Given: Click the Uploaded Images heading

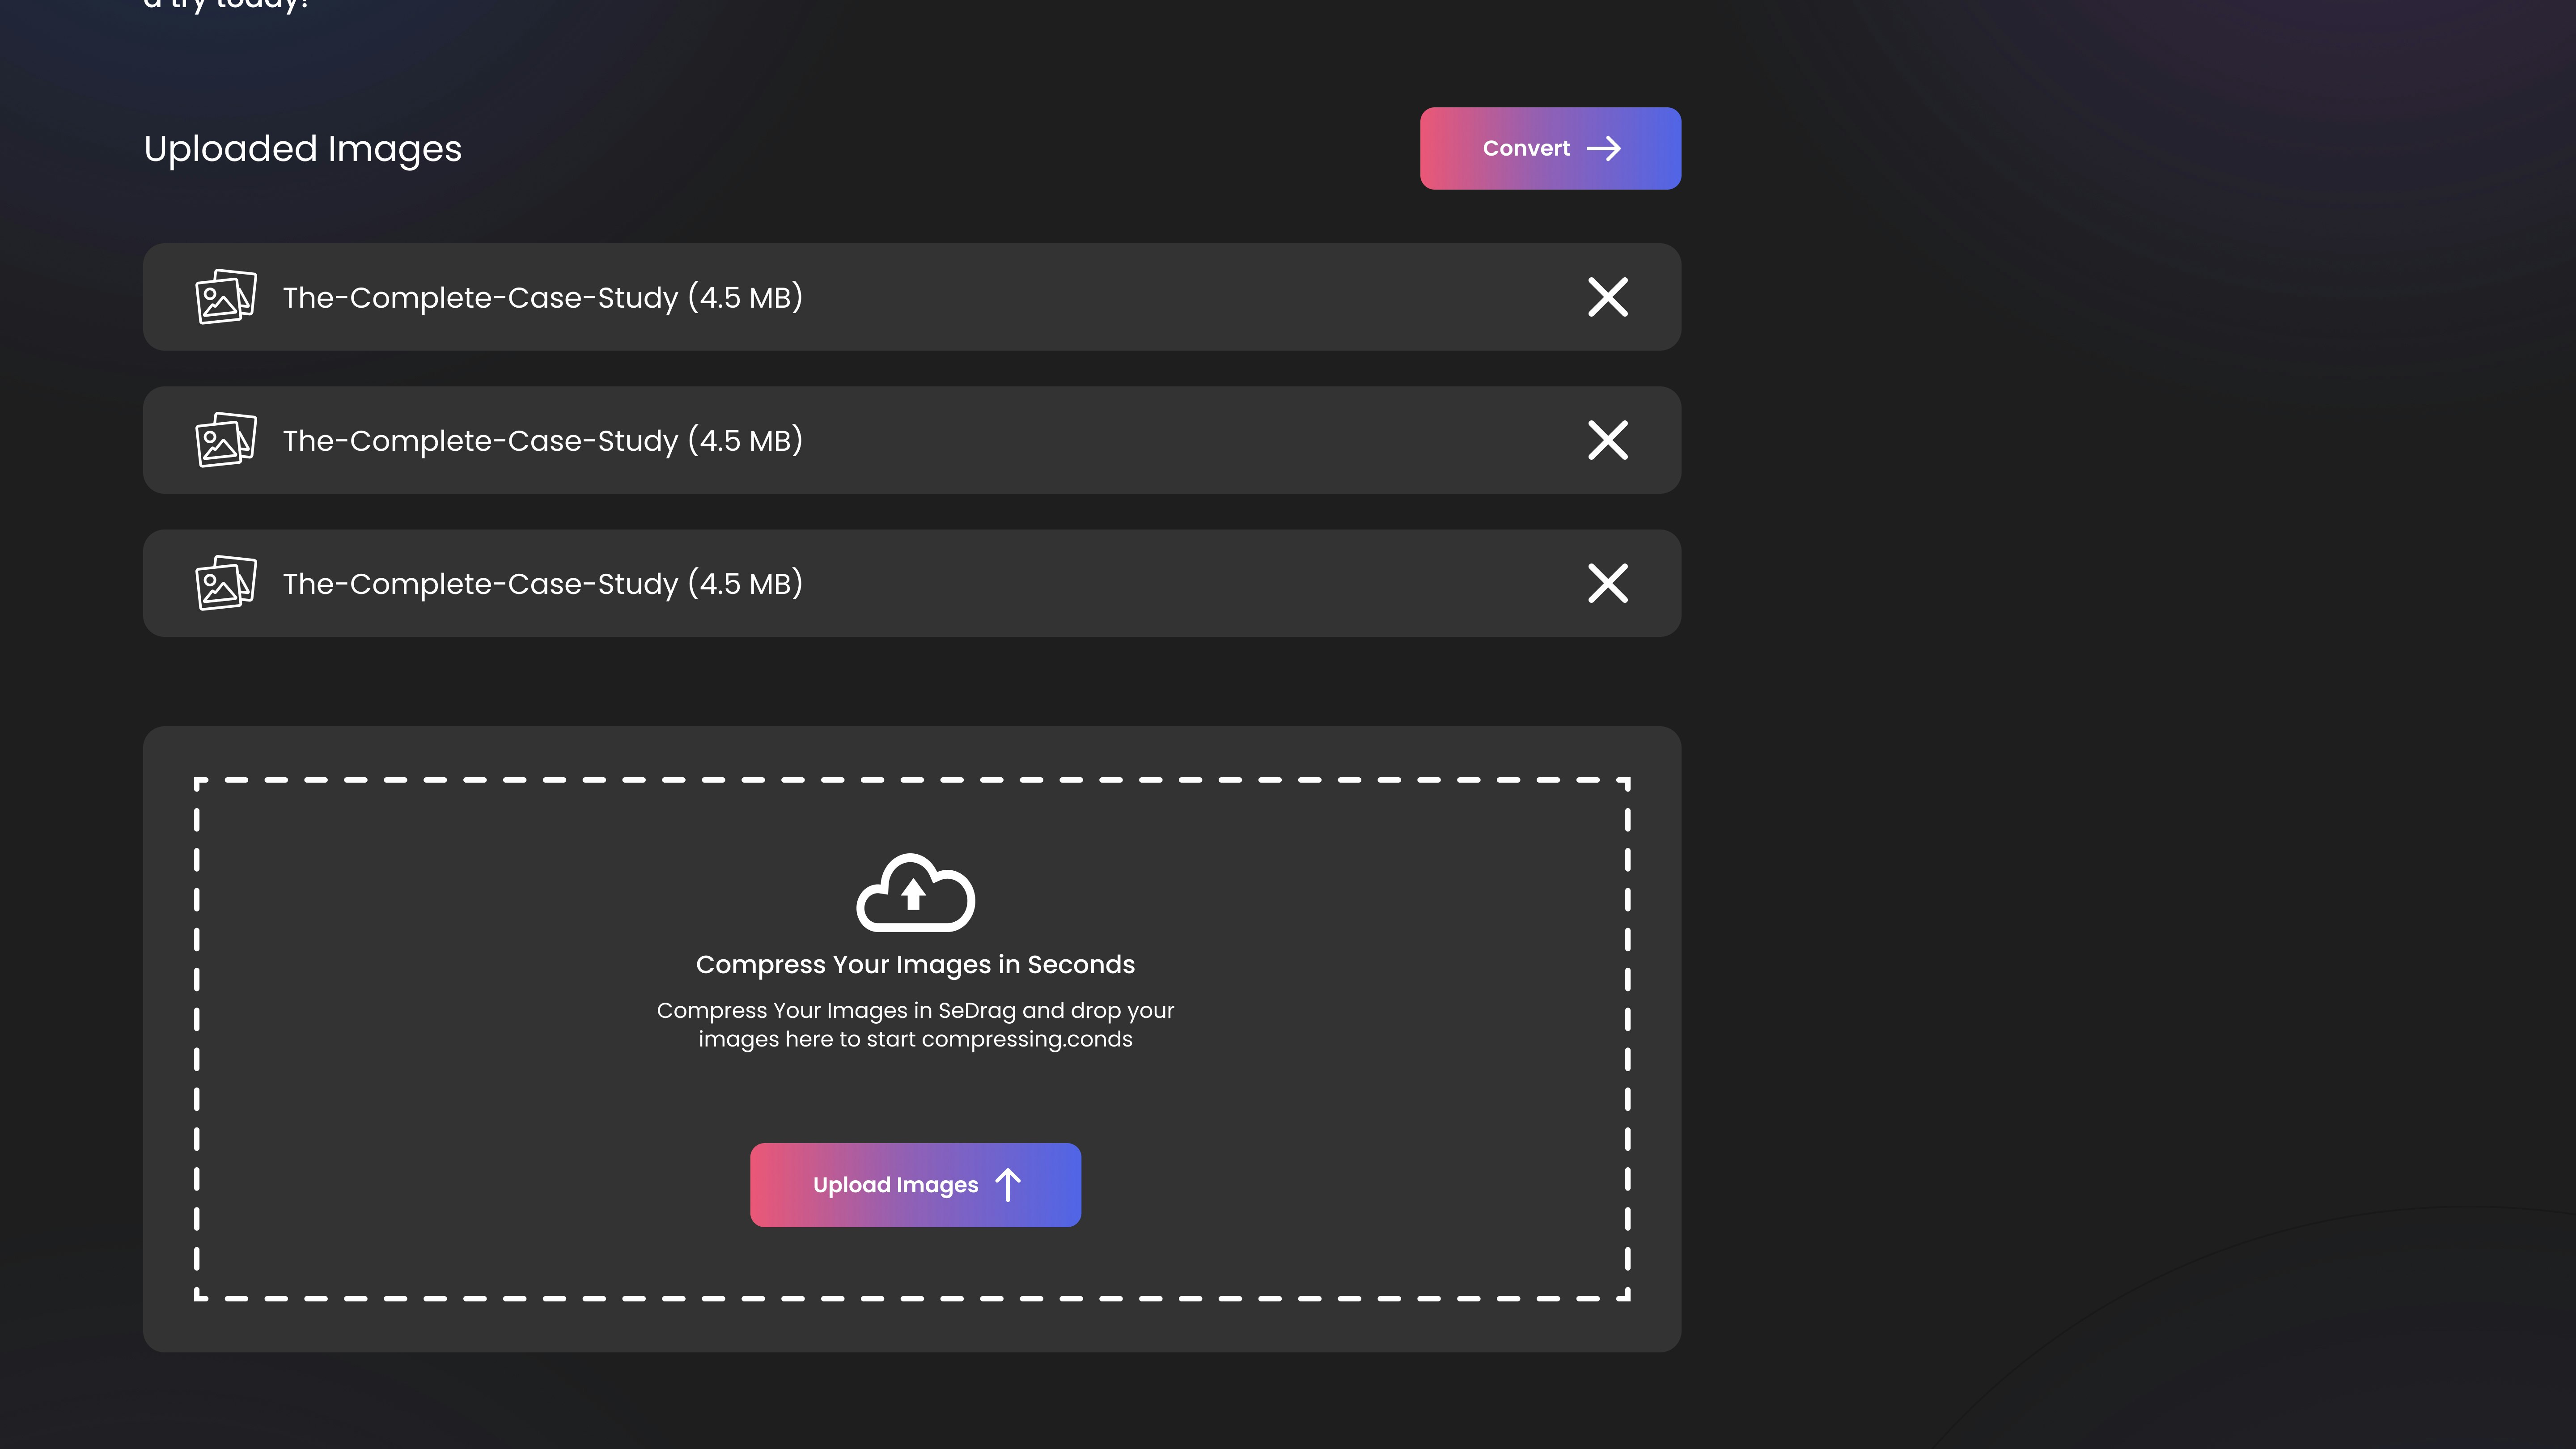Looking at the screenshot, I should (303, 149).
